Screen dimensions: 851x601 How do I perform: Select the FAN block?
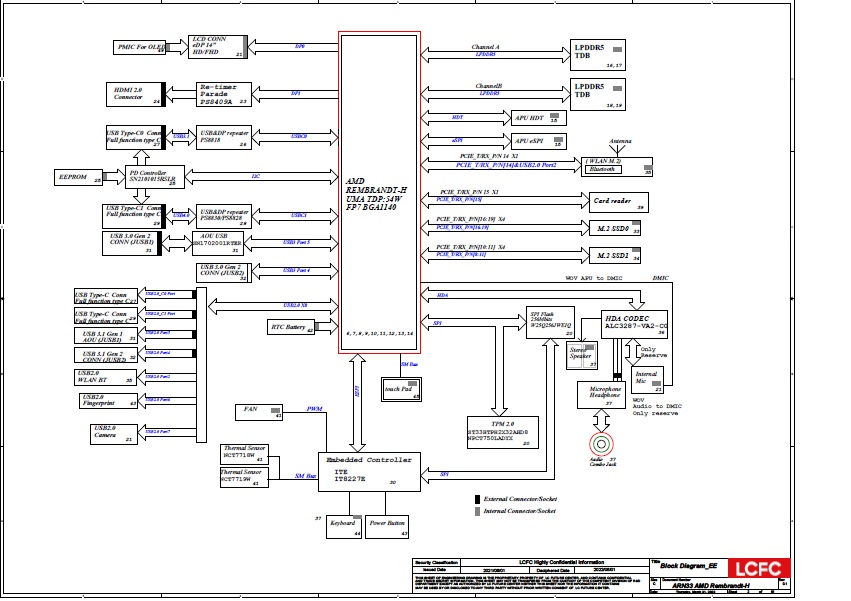point(259,412)
